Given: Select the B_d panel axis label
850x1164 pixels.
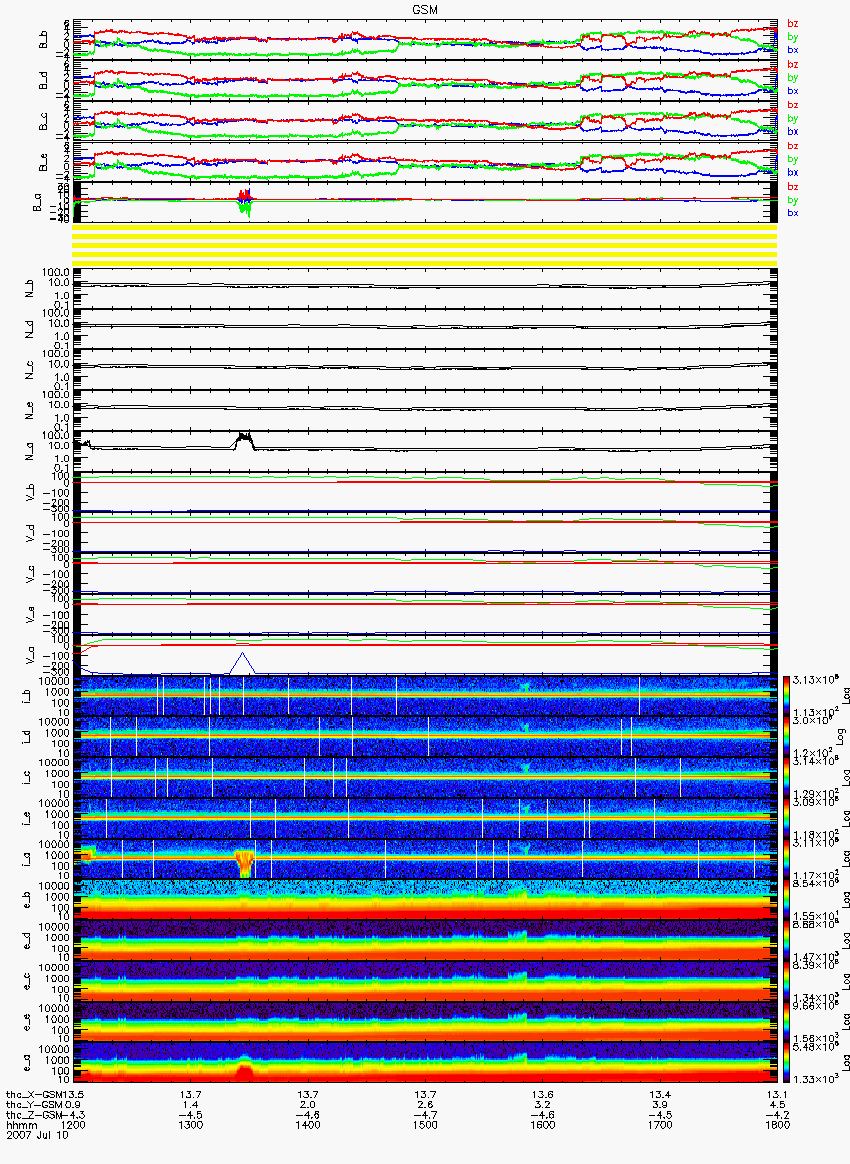Looking at the screenshot, I should (43, 82).
